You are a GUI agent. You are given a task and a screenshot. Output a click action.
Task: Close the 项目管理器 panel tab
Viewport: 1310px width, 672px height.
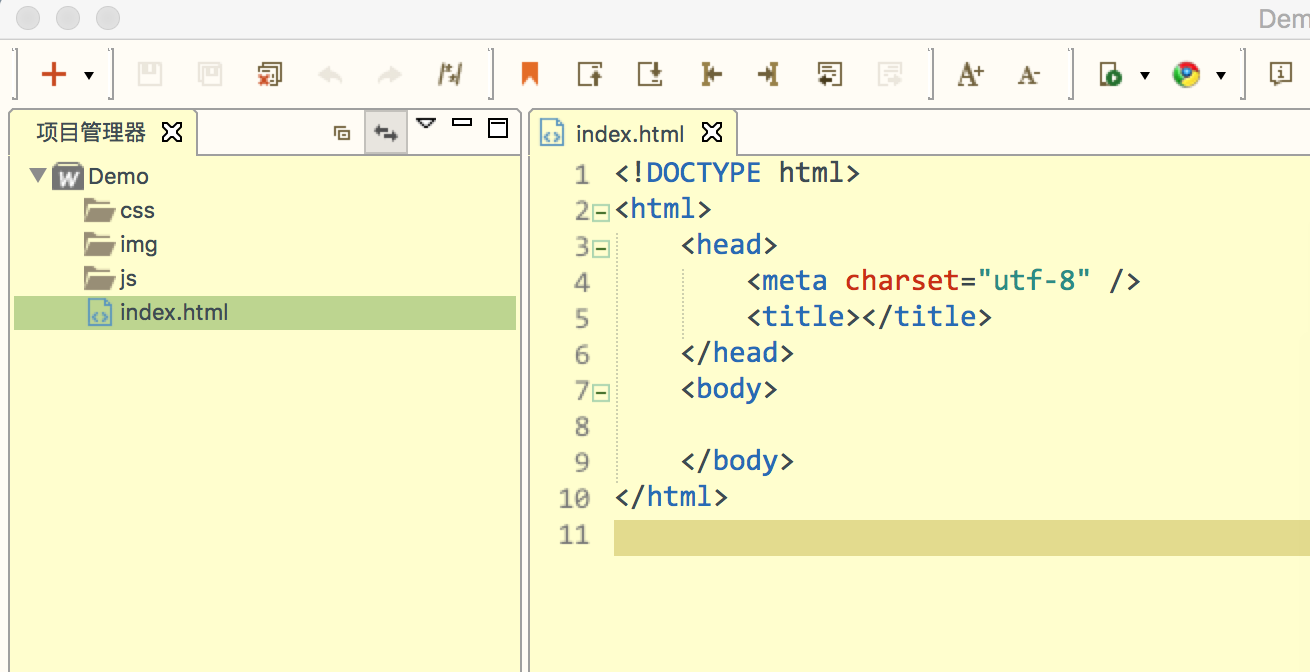(172, 132)
